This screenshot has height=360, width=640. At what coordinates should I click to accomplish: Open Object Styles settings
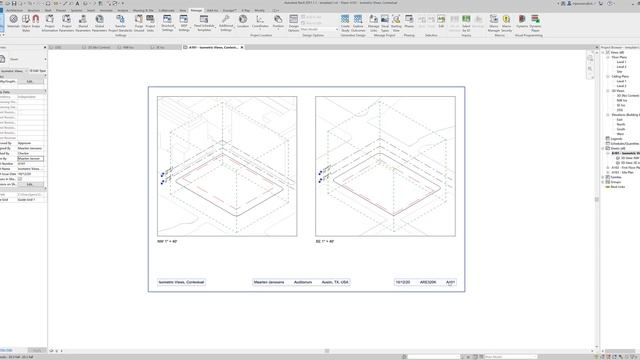click(26, 22)
